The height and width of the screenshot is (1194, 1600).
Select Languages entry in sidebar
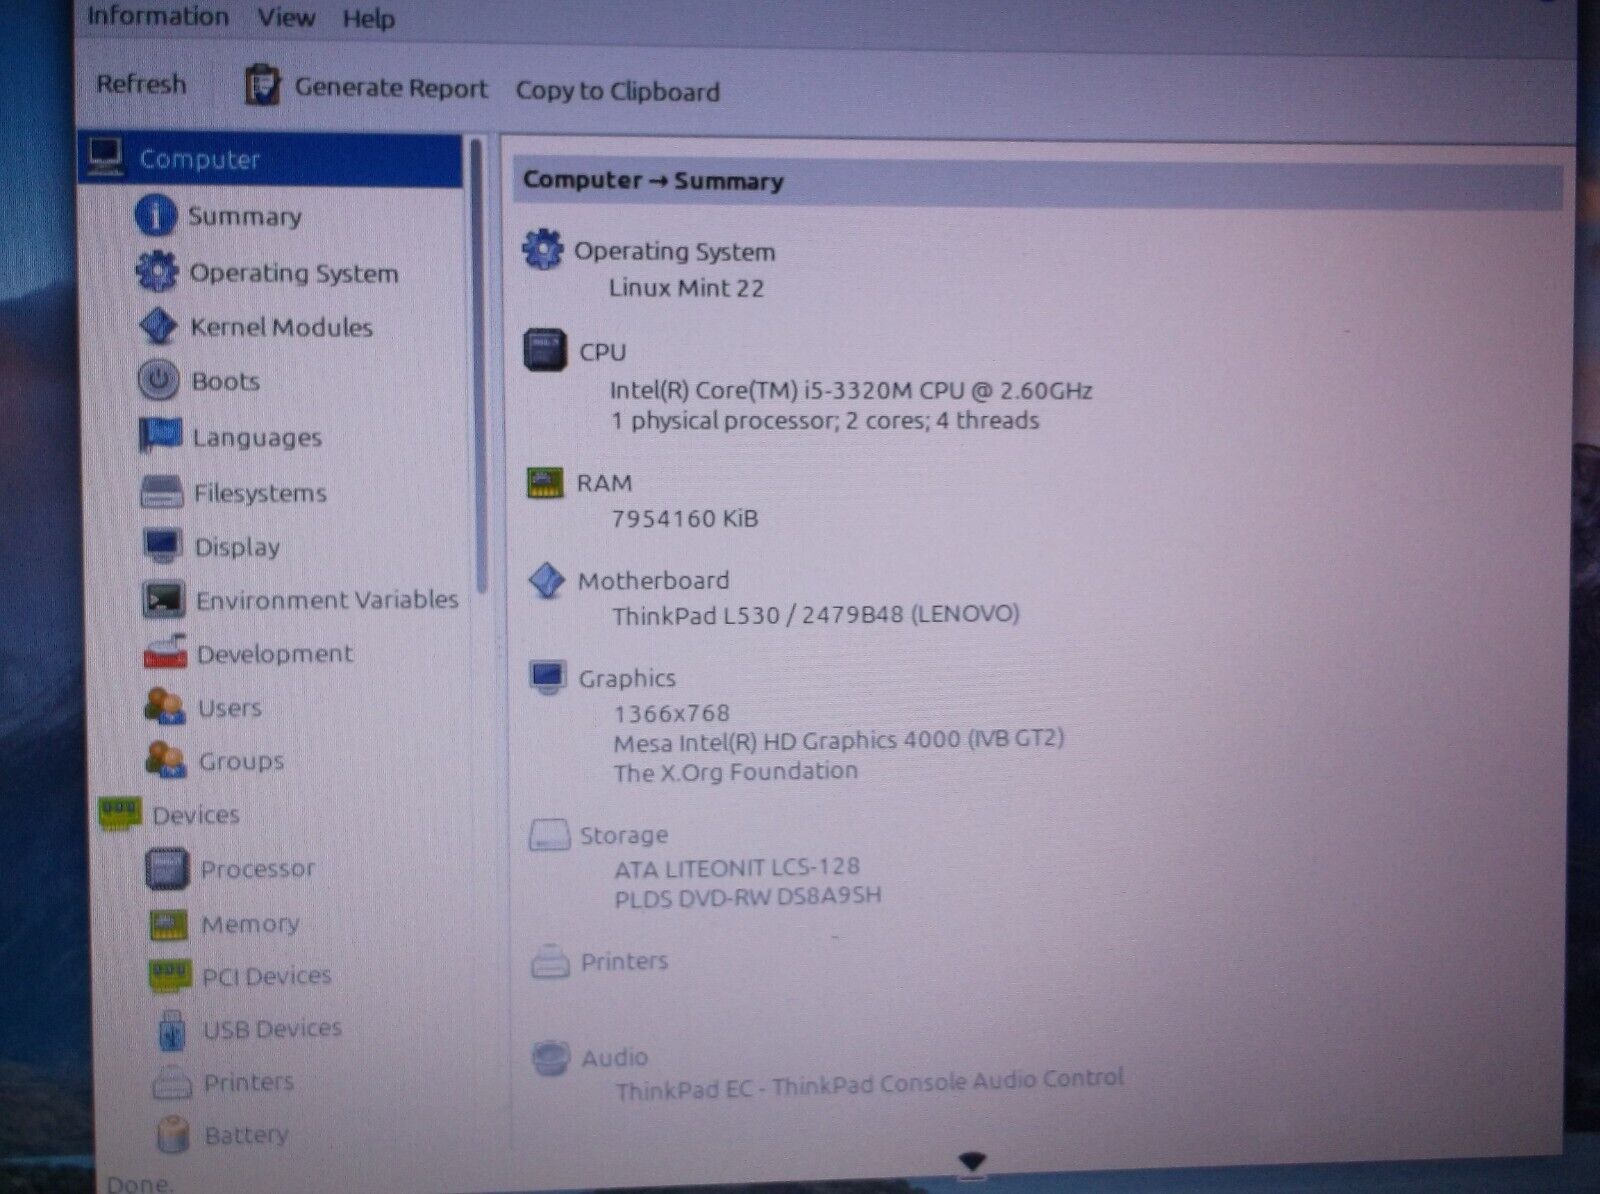(257, 437)
